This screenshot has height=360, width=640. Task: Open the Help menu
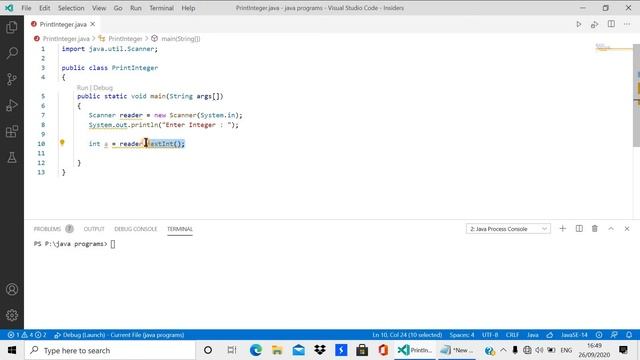pyautogui.click(x=188, y=8)
